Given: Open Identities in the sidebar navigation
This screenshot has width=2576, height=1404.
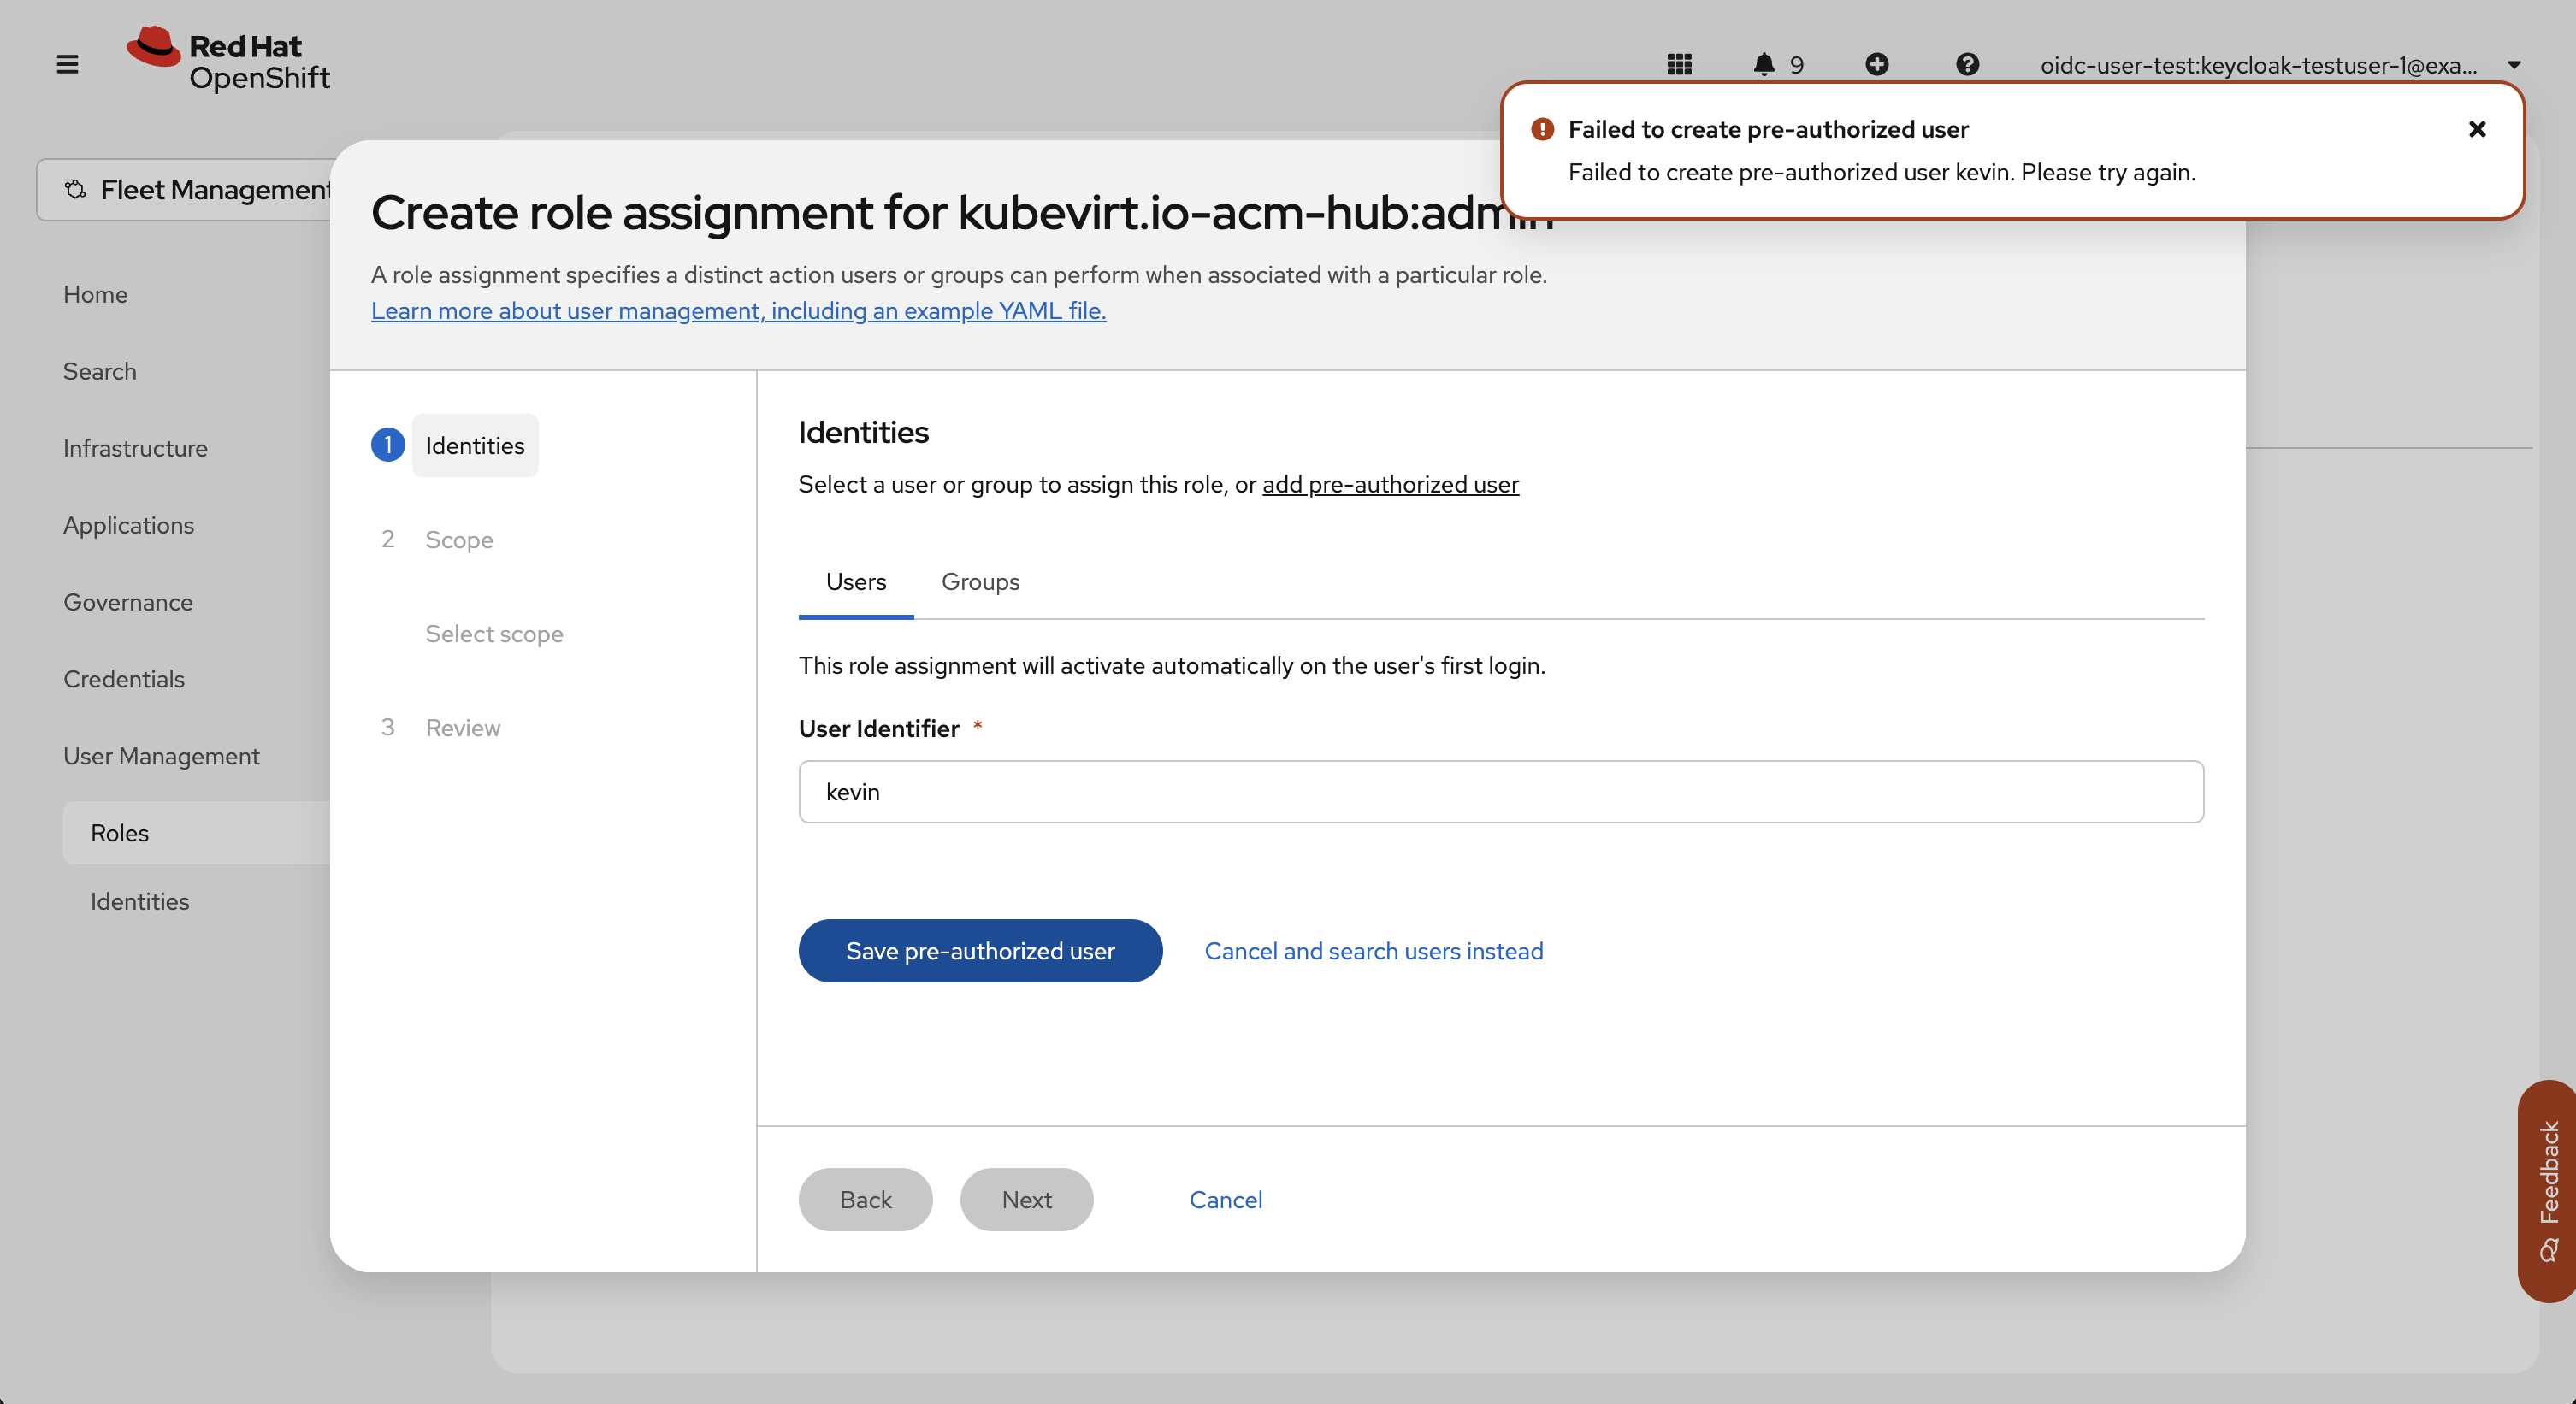Looking at the screenshot, I should click(139, 901).
